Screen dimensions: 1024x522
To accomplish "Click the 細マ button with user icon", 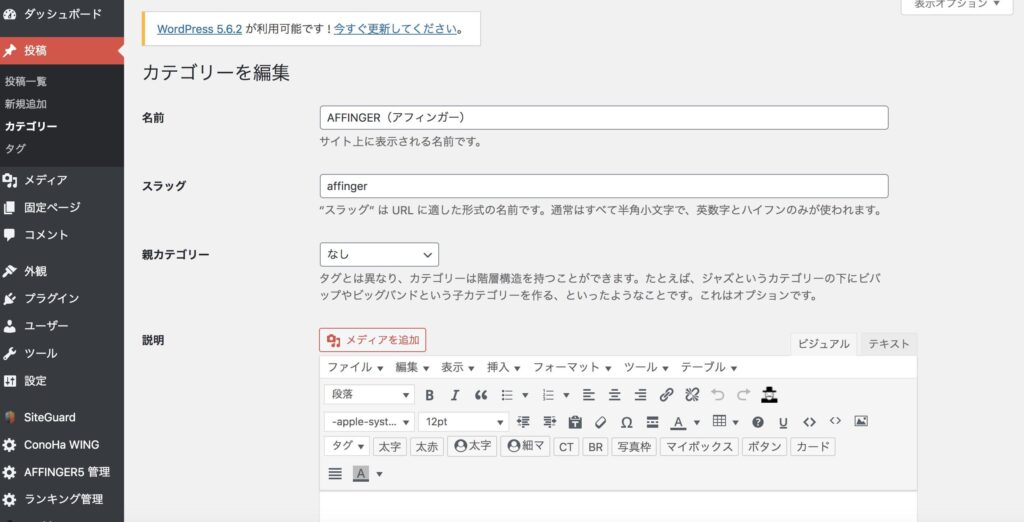I will click(525, 446).
